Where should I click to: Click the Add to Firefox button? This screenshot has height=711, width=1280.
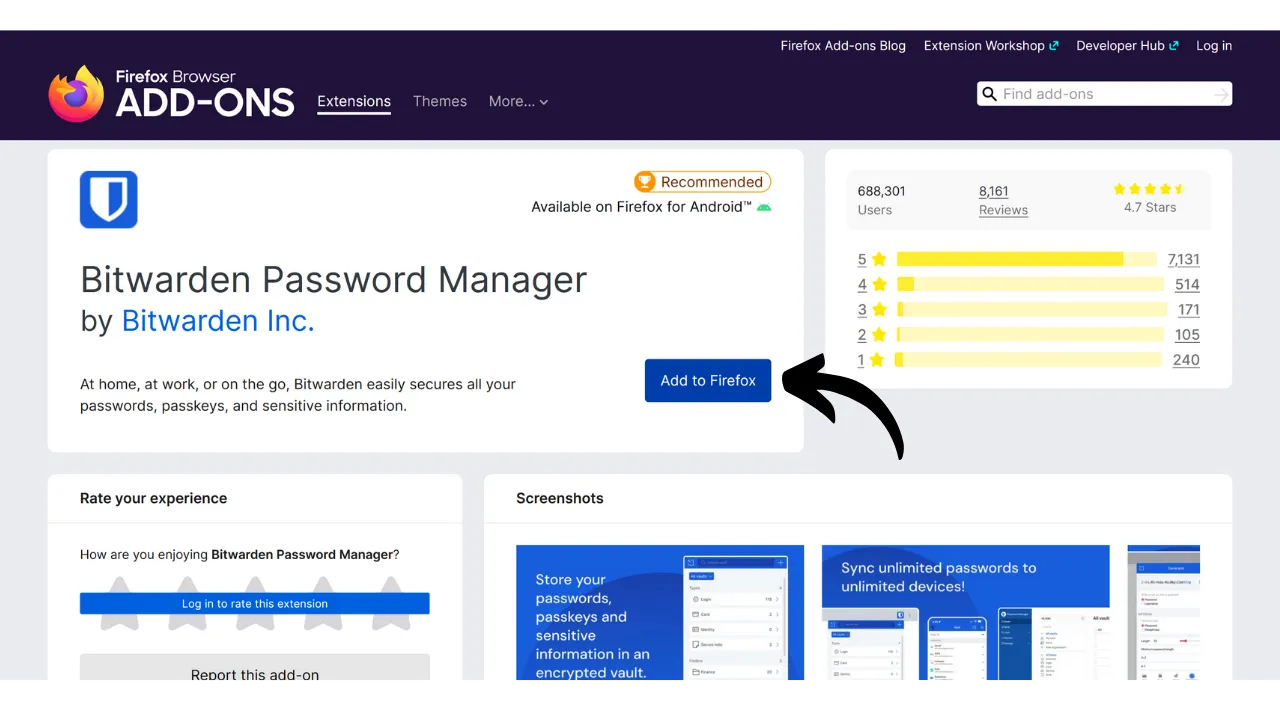[x=707, y=380]
